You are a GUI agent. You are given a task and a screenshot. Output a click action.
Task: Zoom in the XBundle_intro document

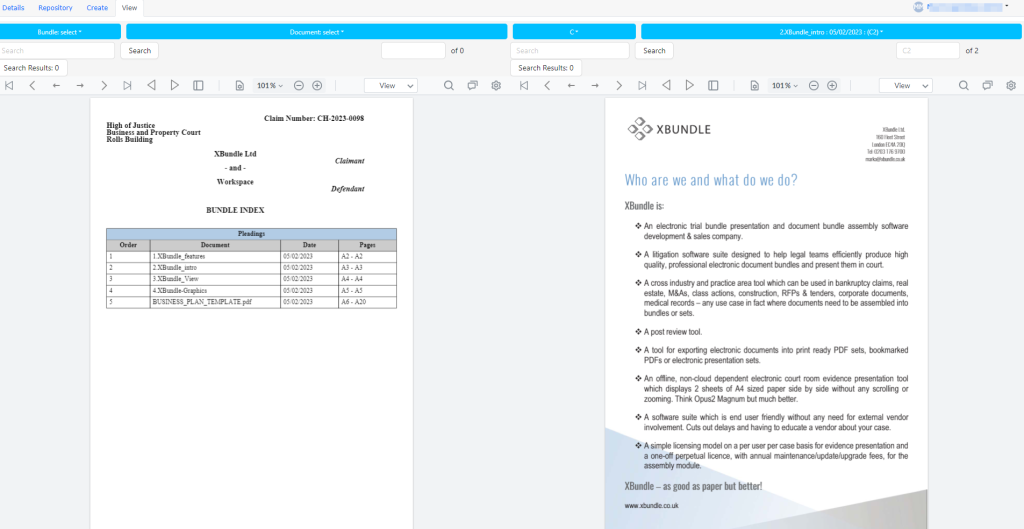tap(832, 86)
